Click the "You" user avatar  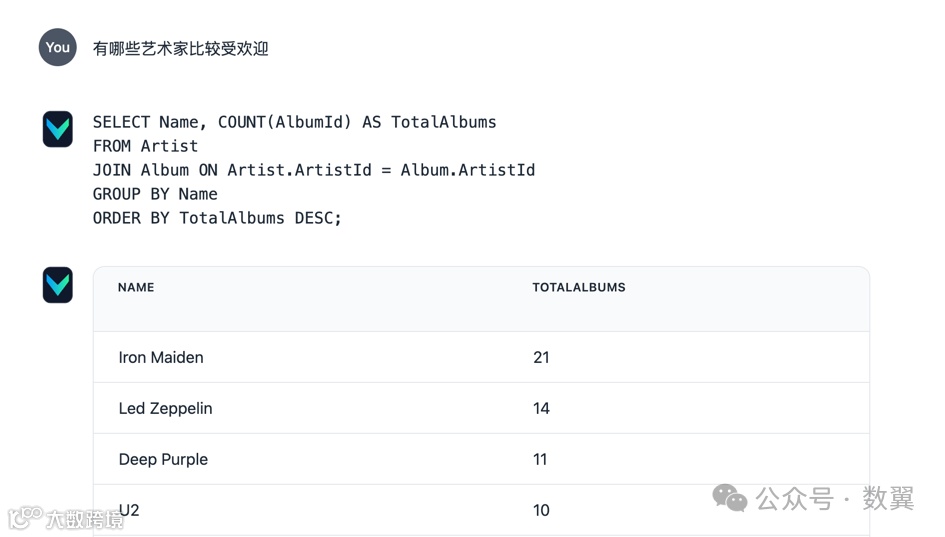[x=58, y=47]
